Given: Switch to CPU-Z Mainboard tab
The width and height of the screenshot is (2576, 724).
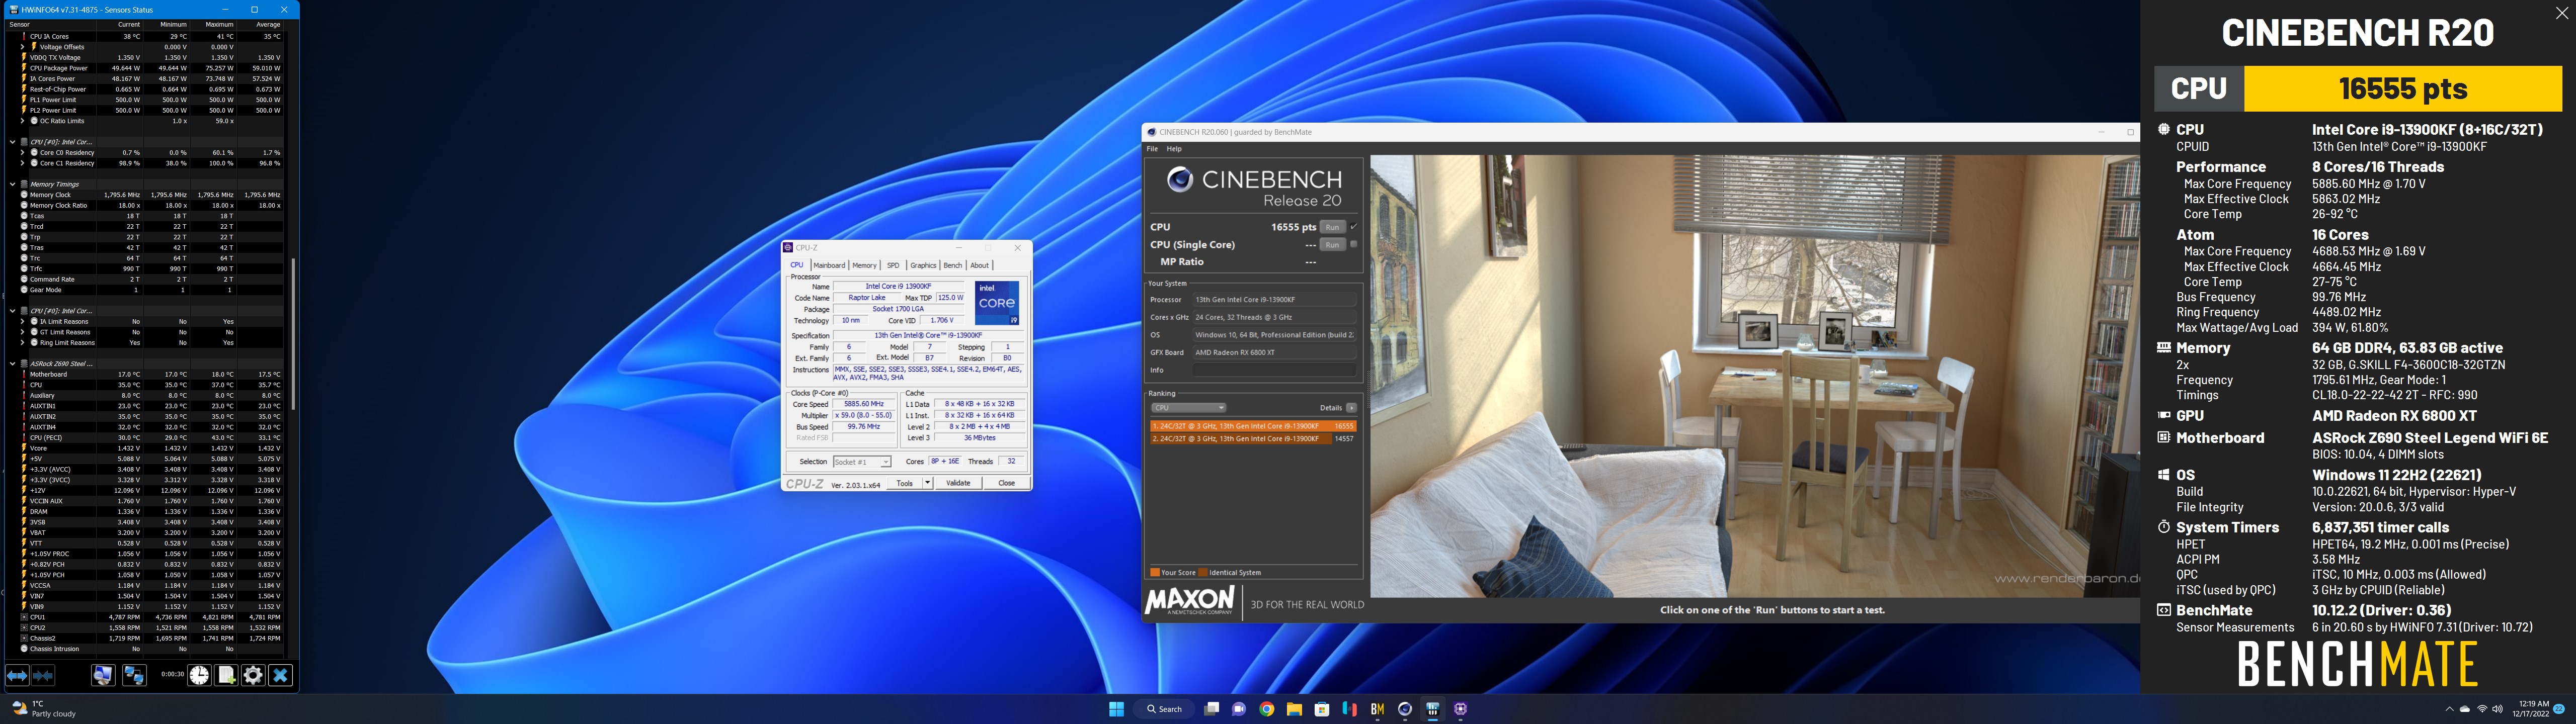Looking at the screenshot, I should pos(829,265).
